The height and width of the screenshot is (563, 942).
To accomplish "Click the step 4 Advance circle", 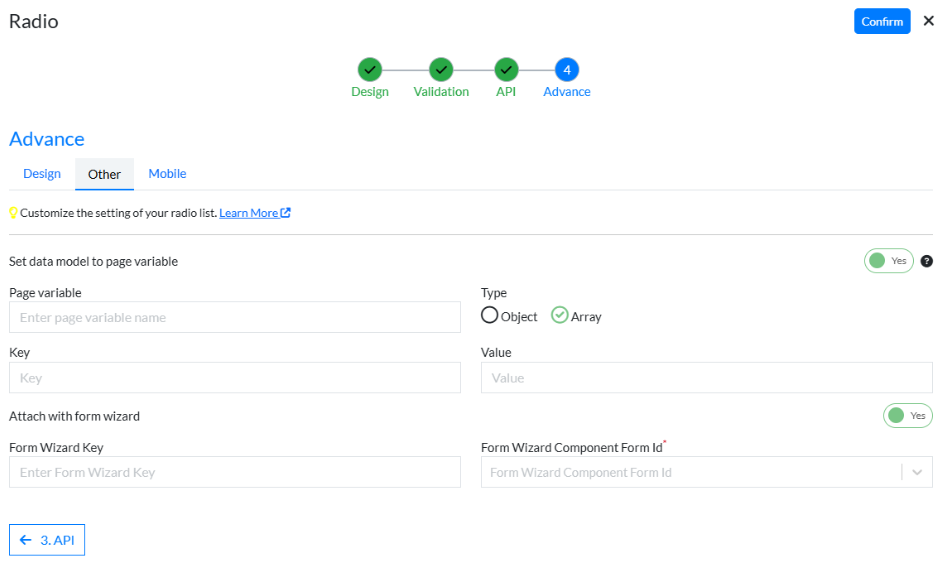I will (567, 70).
